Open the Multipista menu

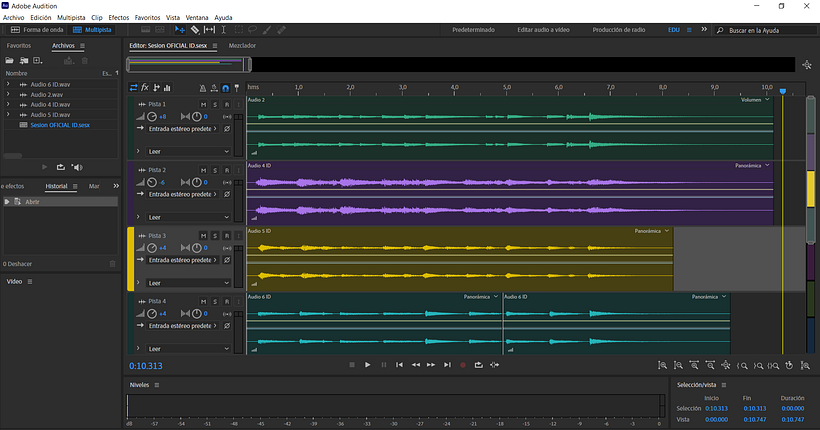pyautogui.click(x=71, y=17)
